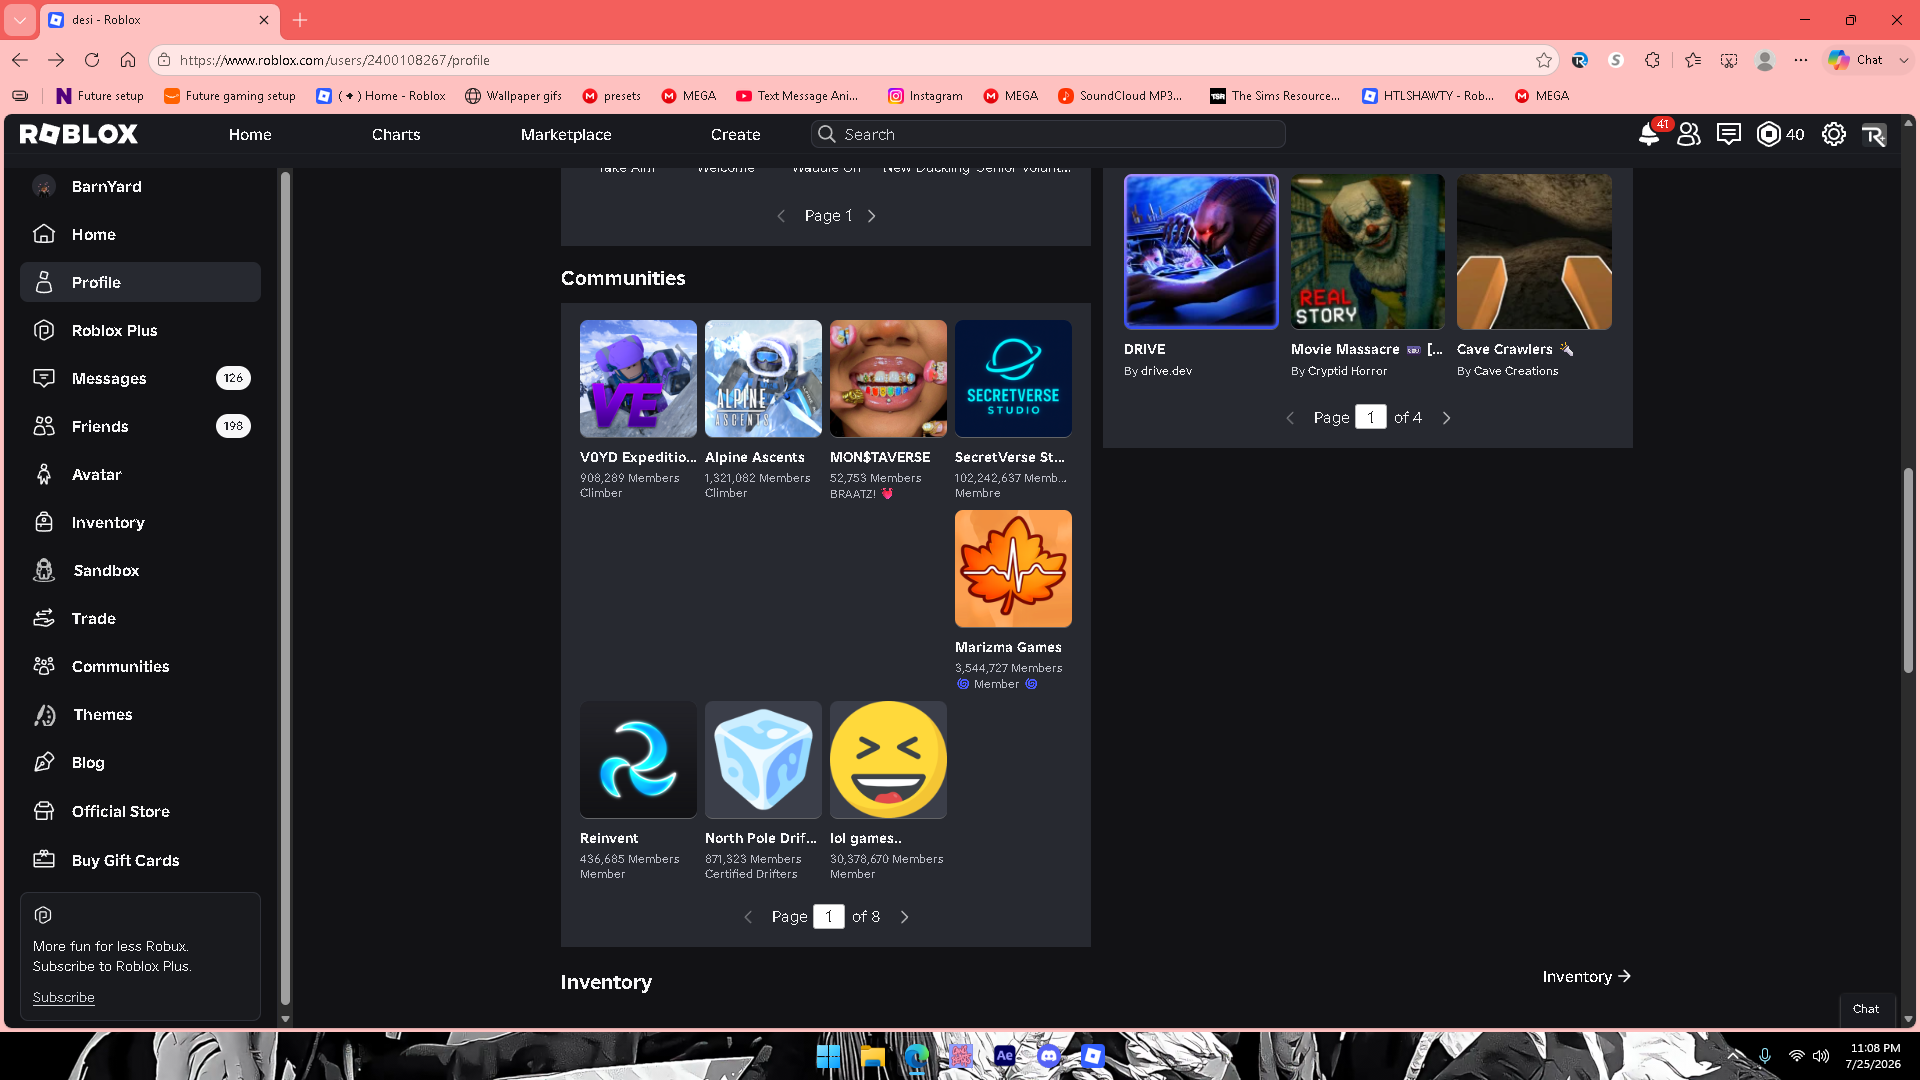The height and width of the screenshot is (1080, 1920).
Task: Open new browser tab
Action: coord(300,20)
